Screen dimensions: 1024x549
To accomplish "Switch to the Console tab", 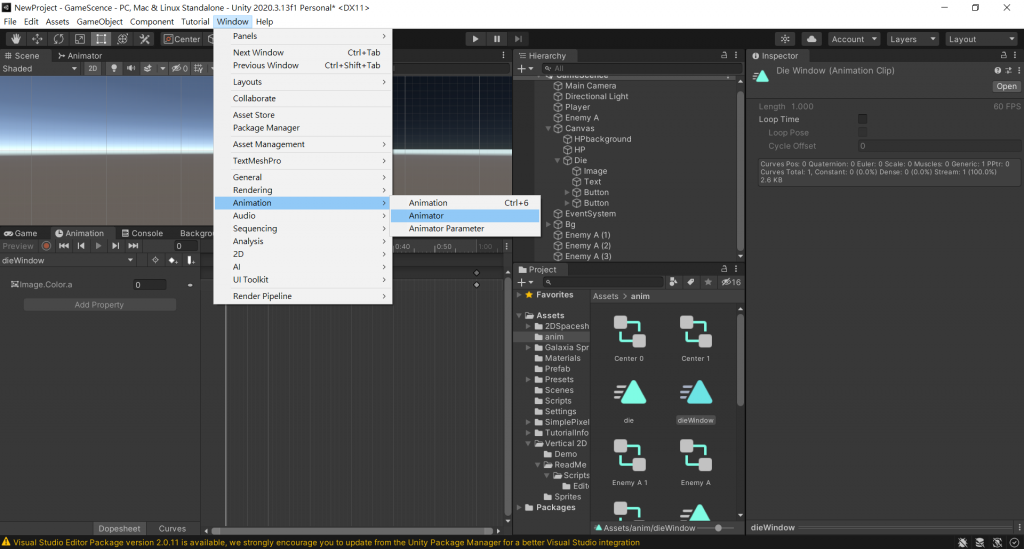I will click(142, 233).
